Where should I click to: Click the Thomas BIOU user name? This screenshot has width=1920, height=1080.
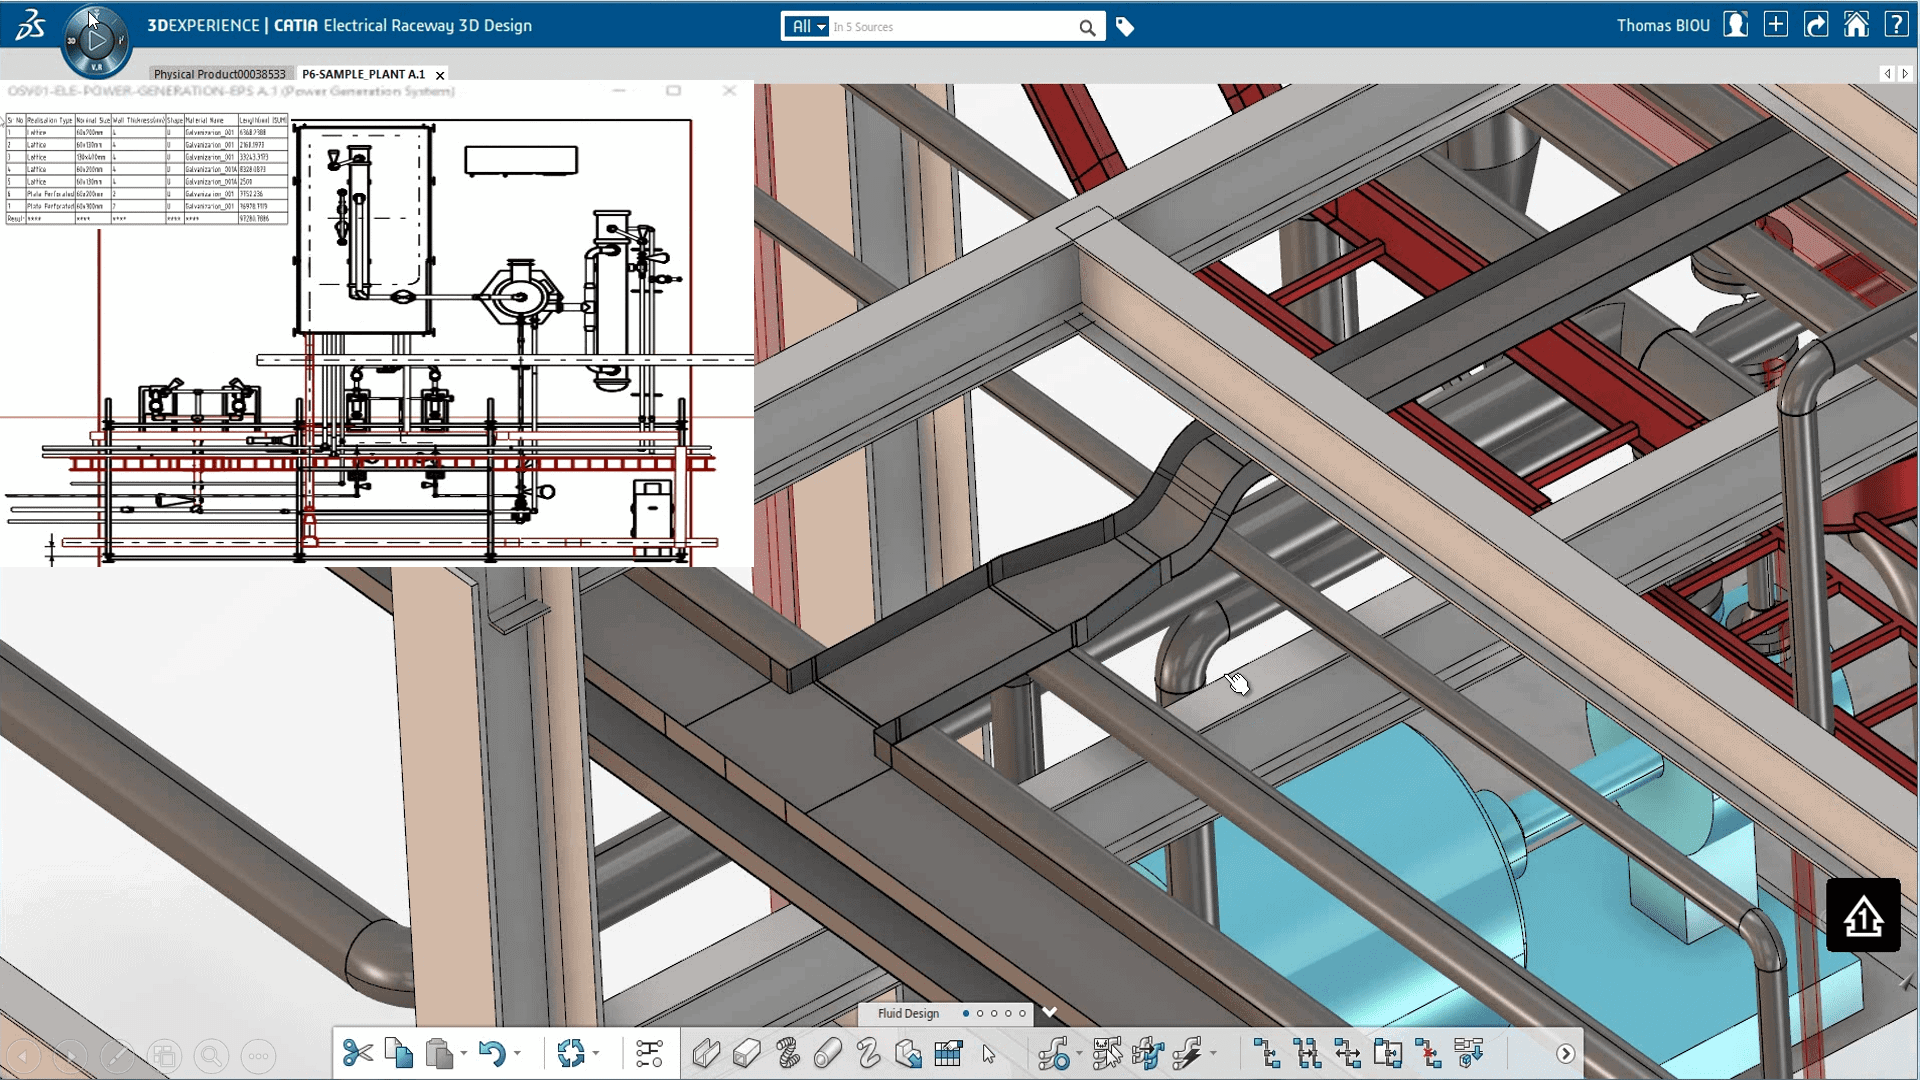[1663, 26]
